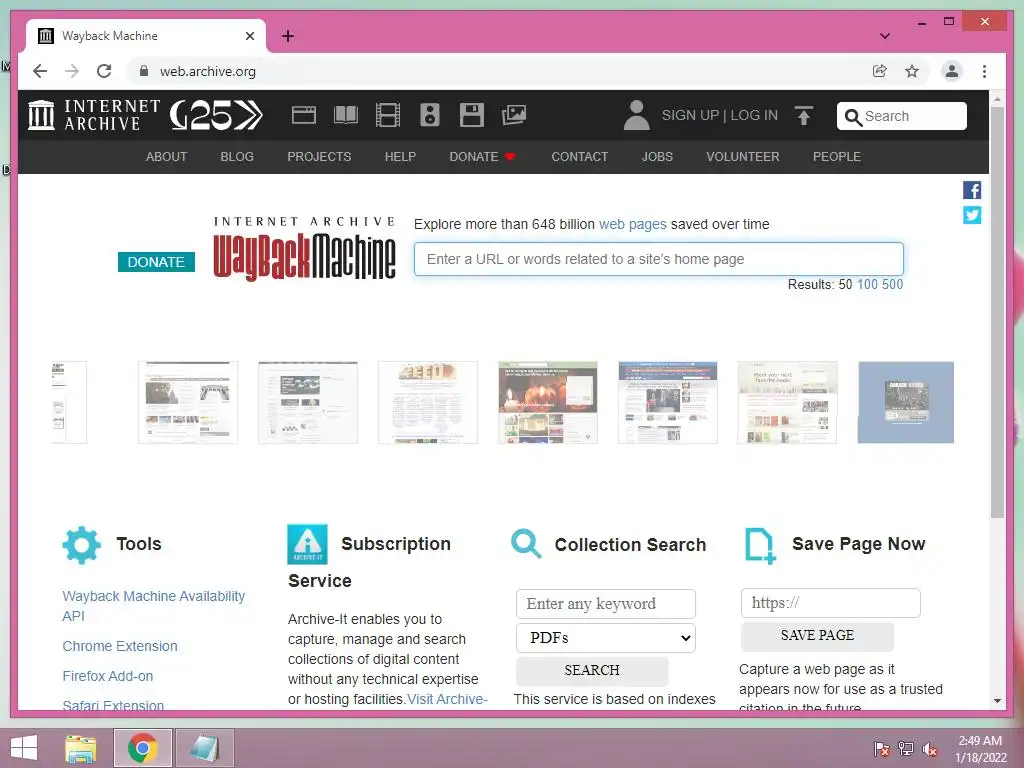Screen dimensions: 1024x768
Task: Click LOG IN link
Action: tap(754, 116)
